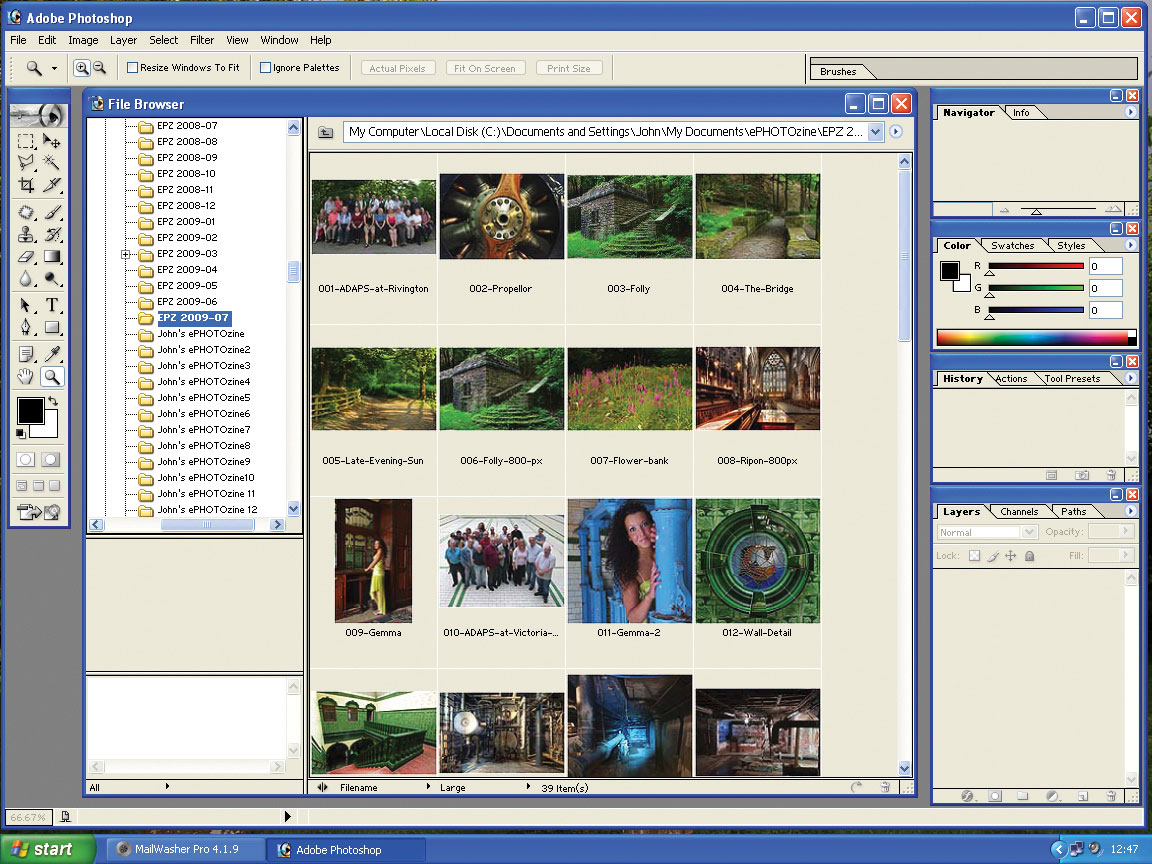The width and height of the screenshot is (1152, 864).
Task: Click the Fit On Screen button
Action: 484,68
